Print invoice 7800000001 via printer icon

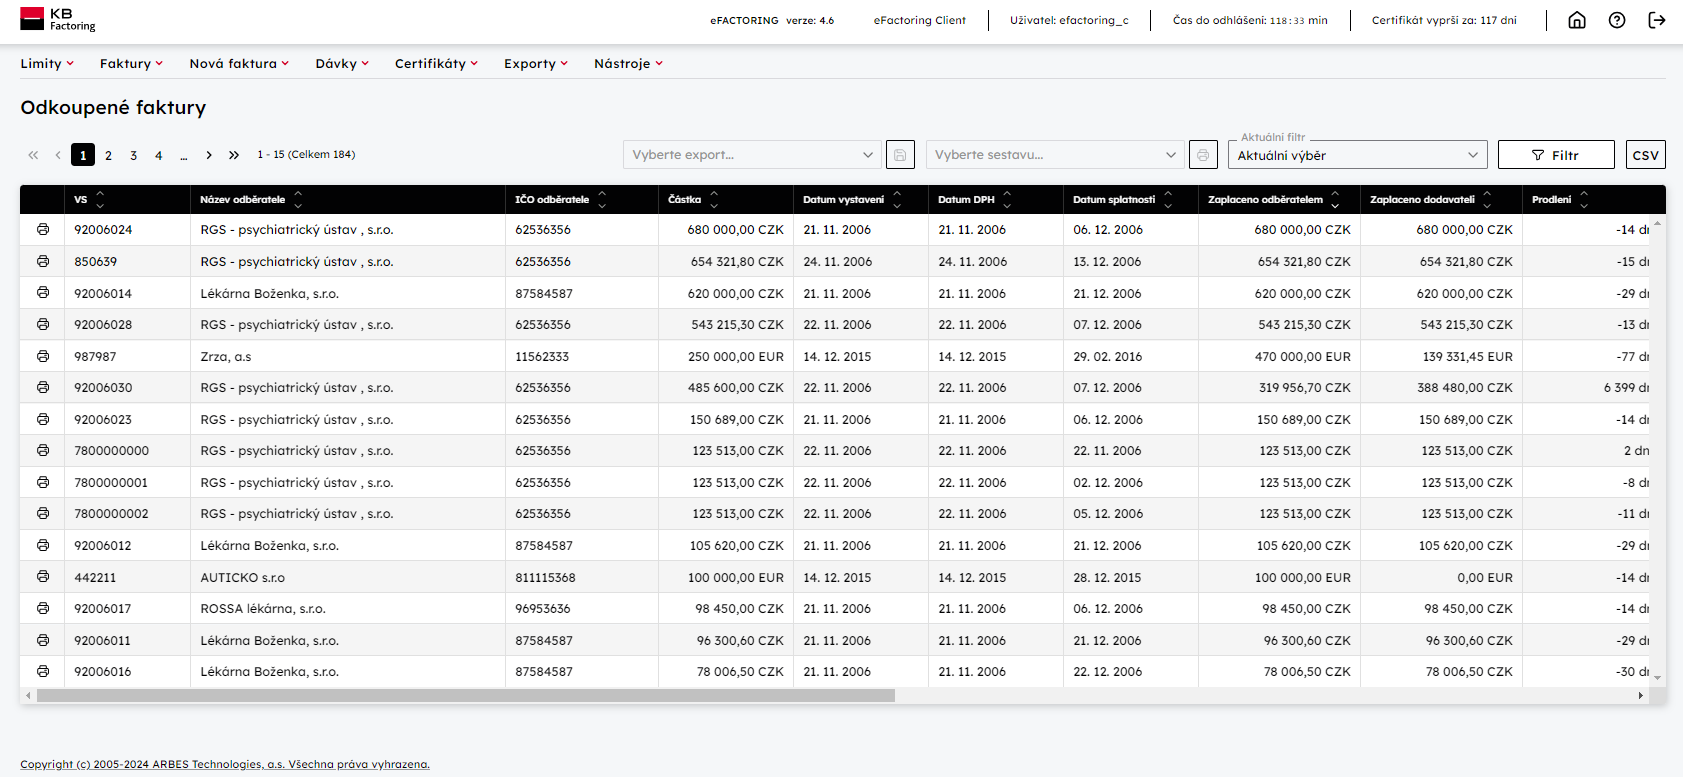(43, 482)
